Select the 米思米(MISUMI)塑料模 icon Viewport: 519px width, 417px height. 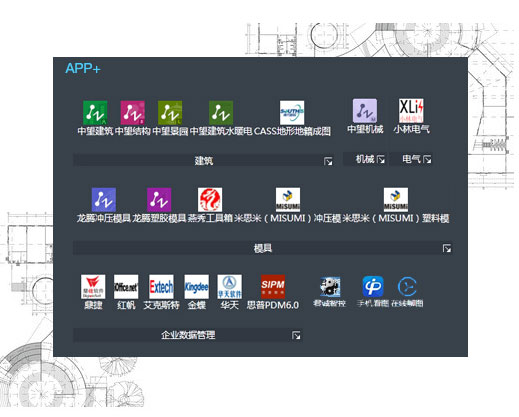pos(396,200)
